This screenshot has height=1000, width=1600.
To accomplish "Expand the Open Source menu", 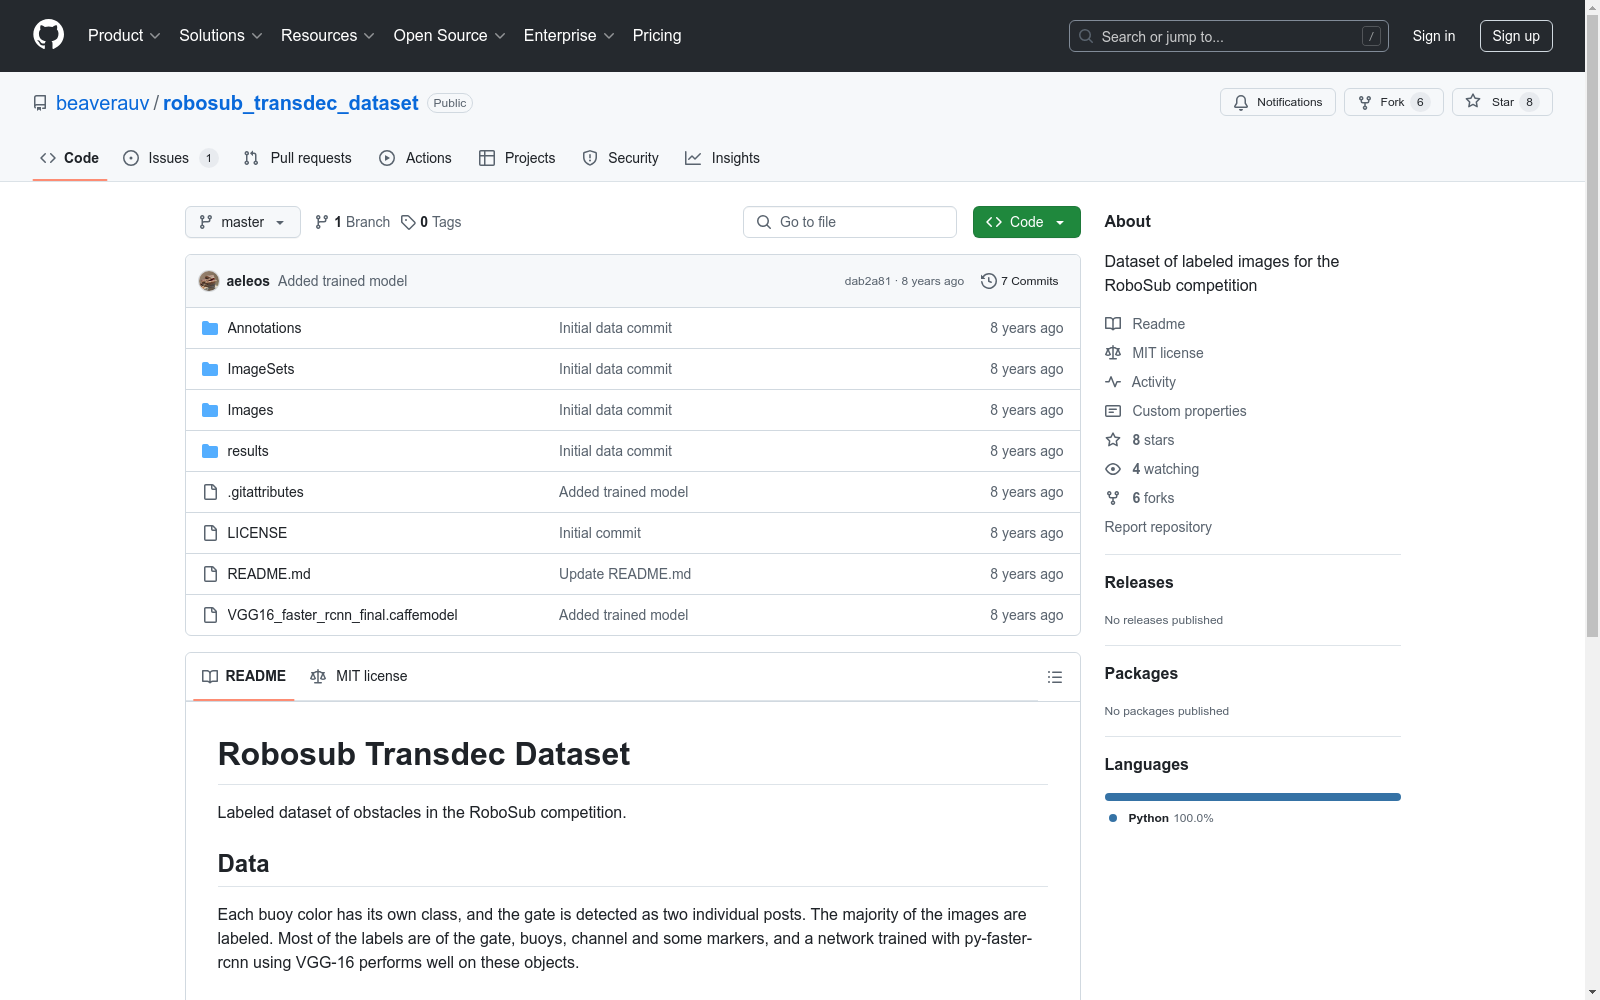I will click(450, 36).
